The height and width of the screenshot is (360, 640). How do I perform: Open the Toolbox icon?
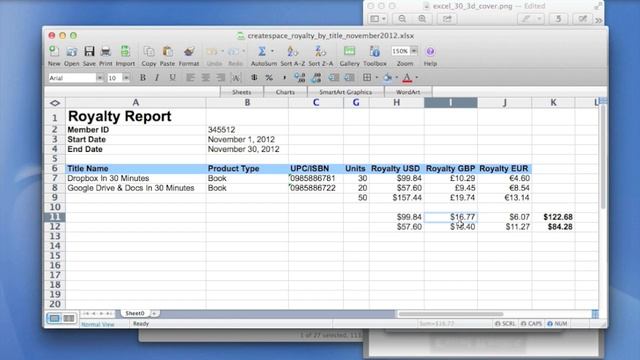tap(375, 51)
